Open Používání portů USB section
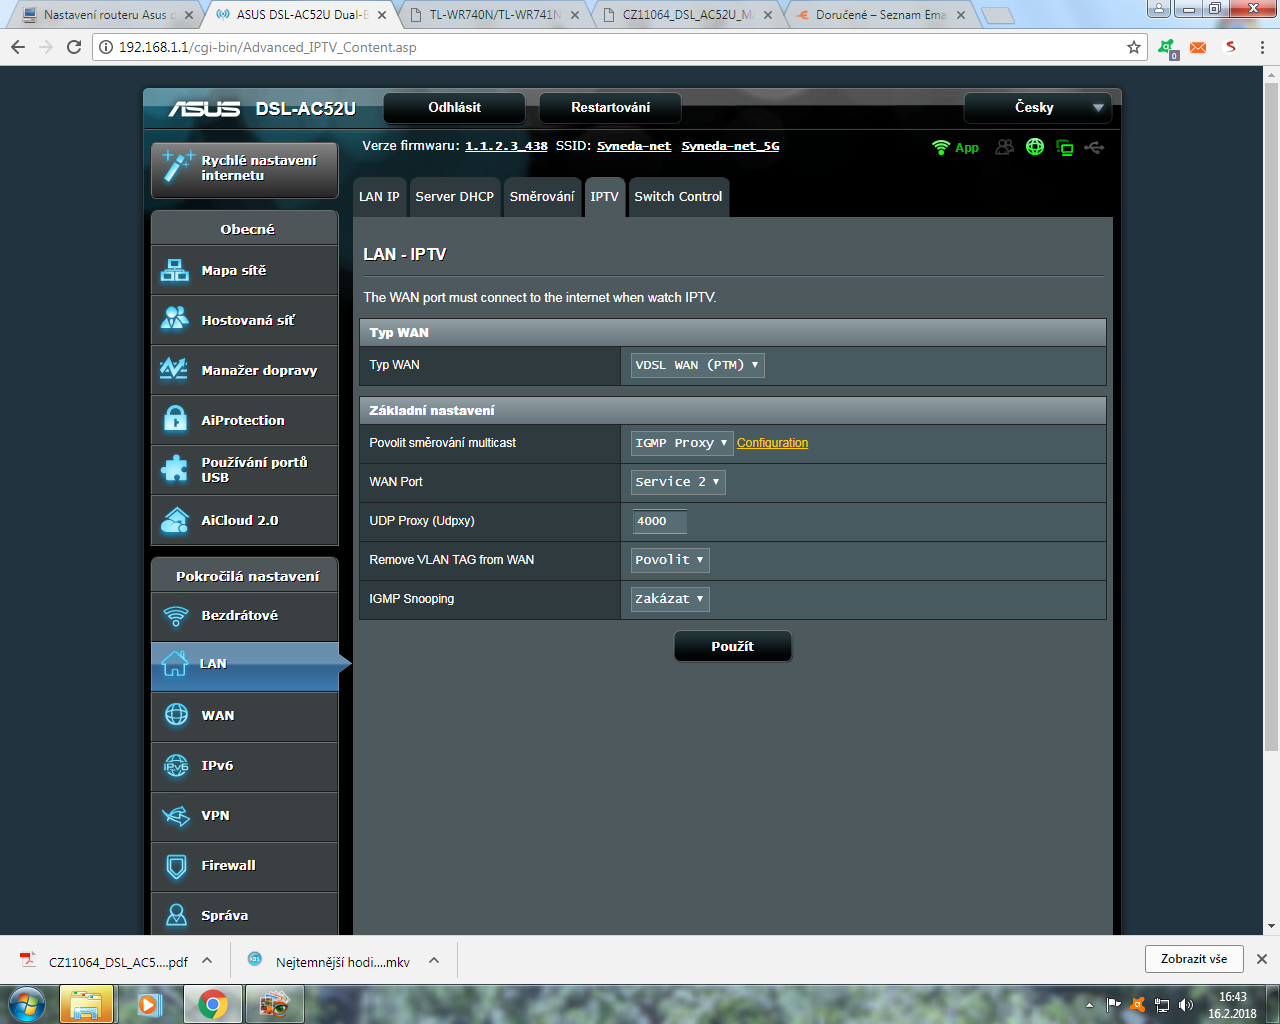This screenshot has height=1024, width=1280. tap(245, 470)
